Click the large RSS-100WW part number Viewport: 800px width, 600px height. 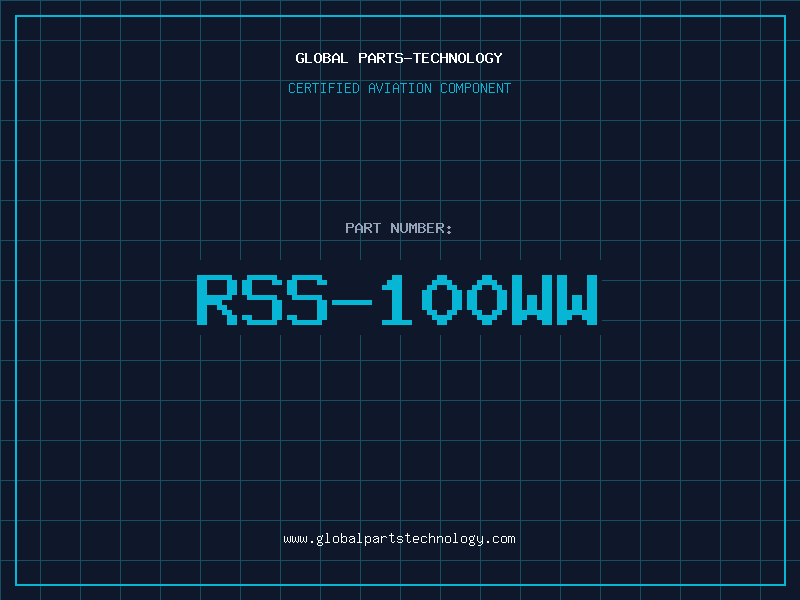[x=399, y=300]
